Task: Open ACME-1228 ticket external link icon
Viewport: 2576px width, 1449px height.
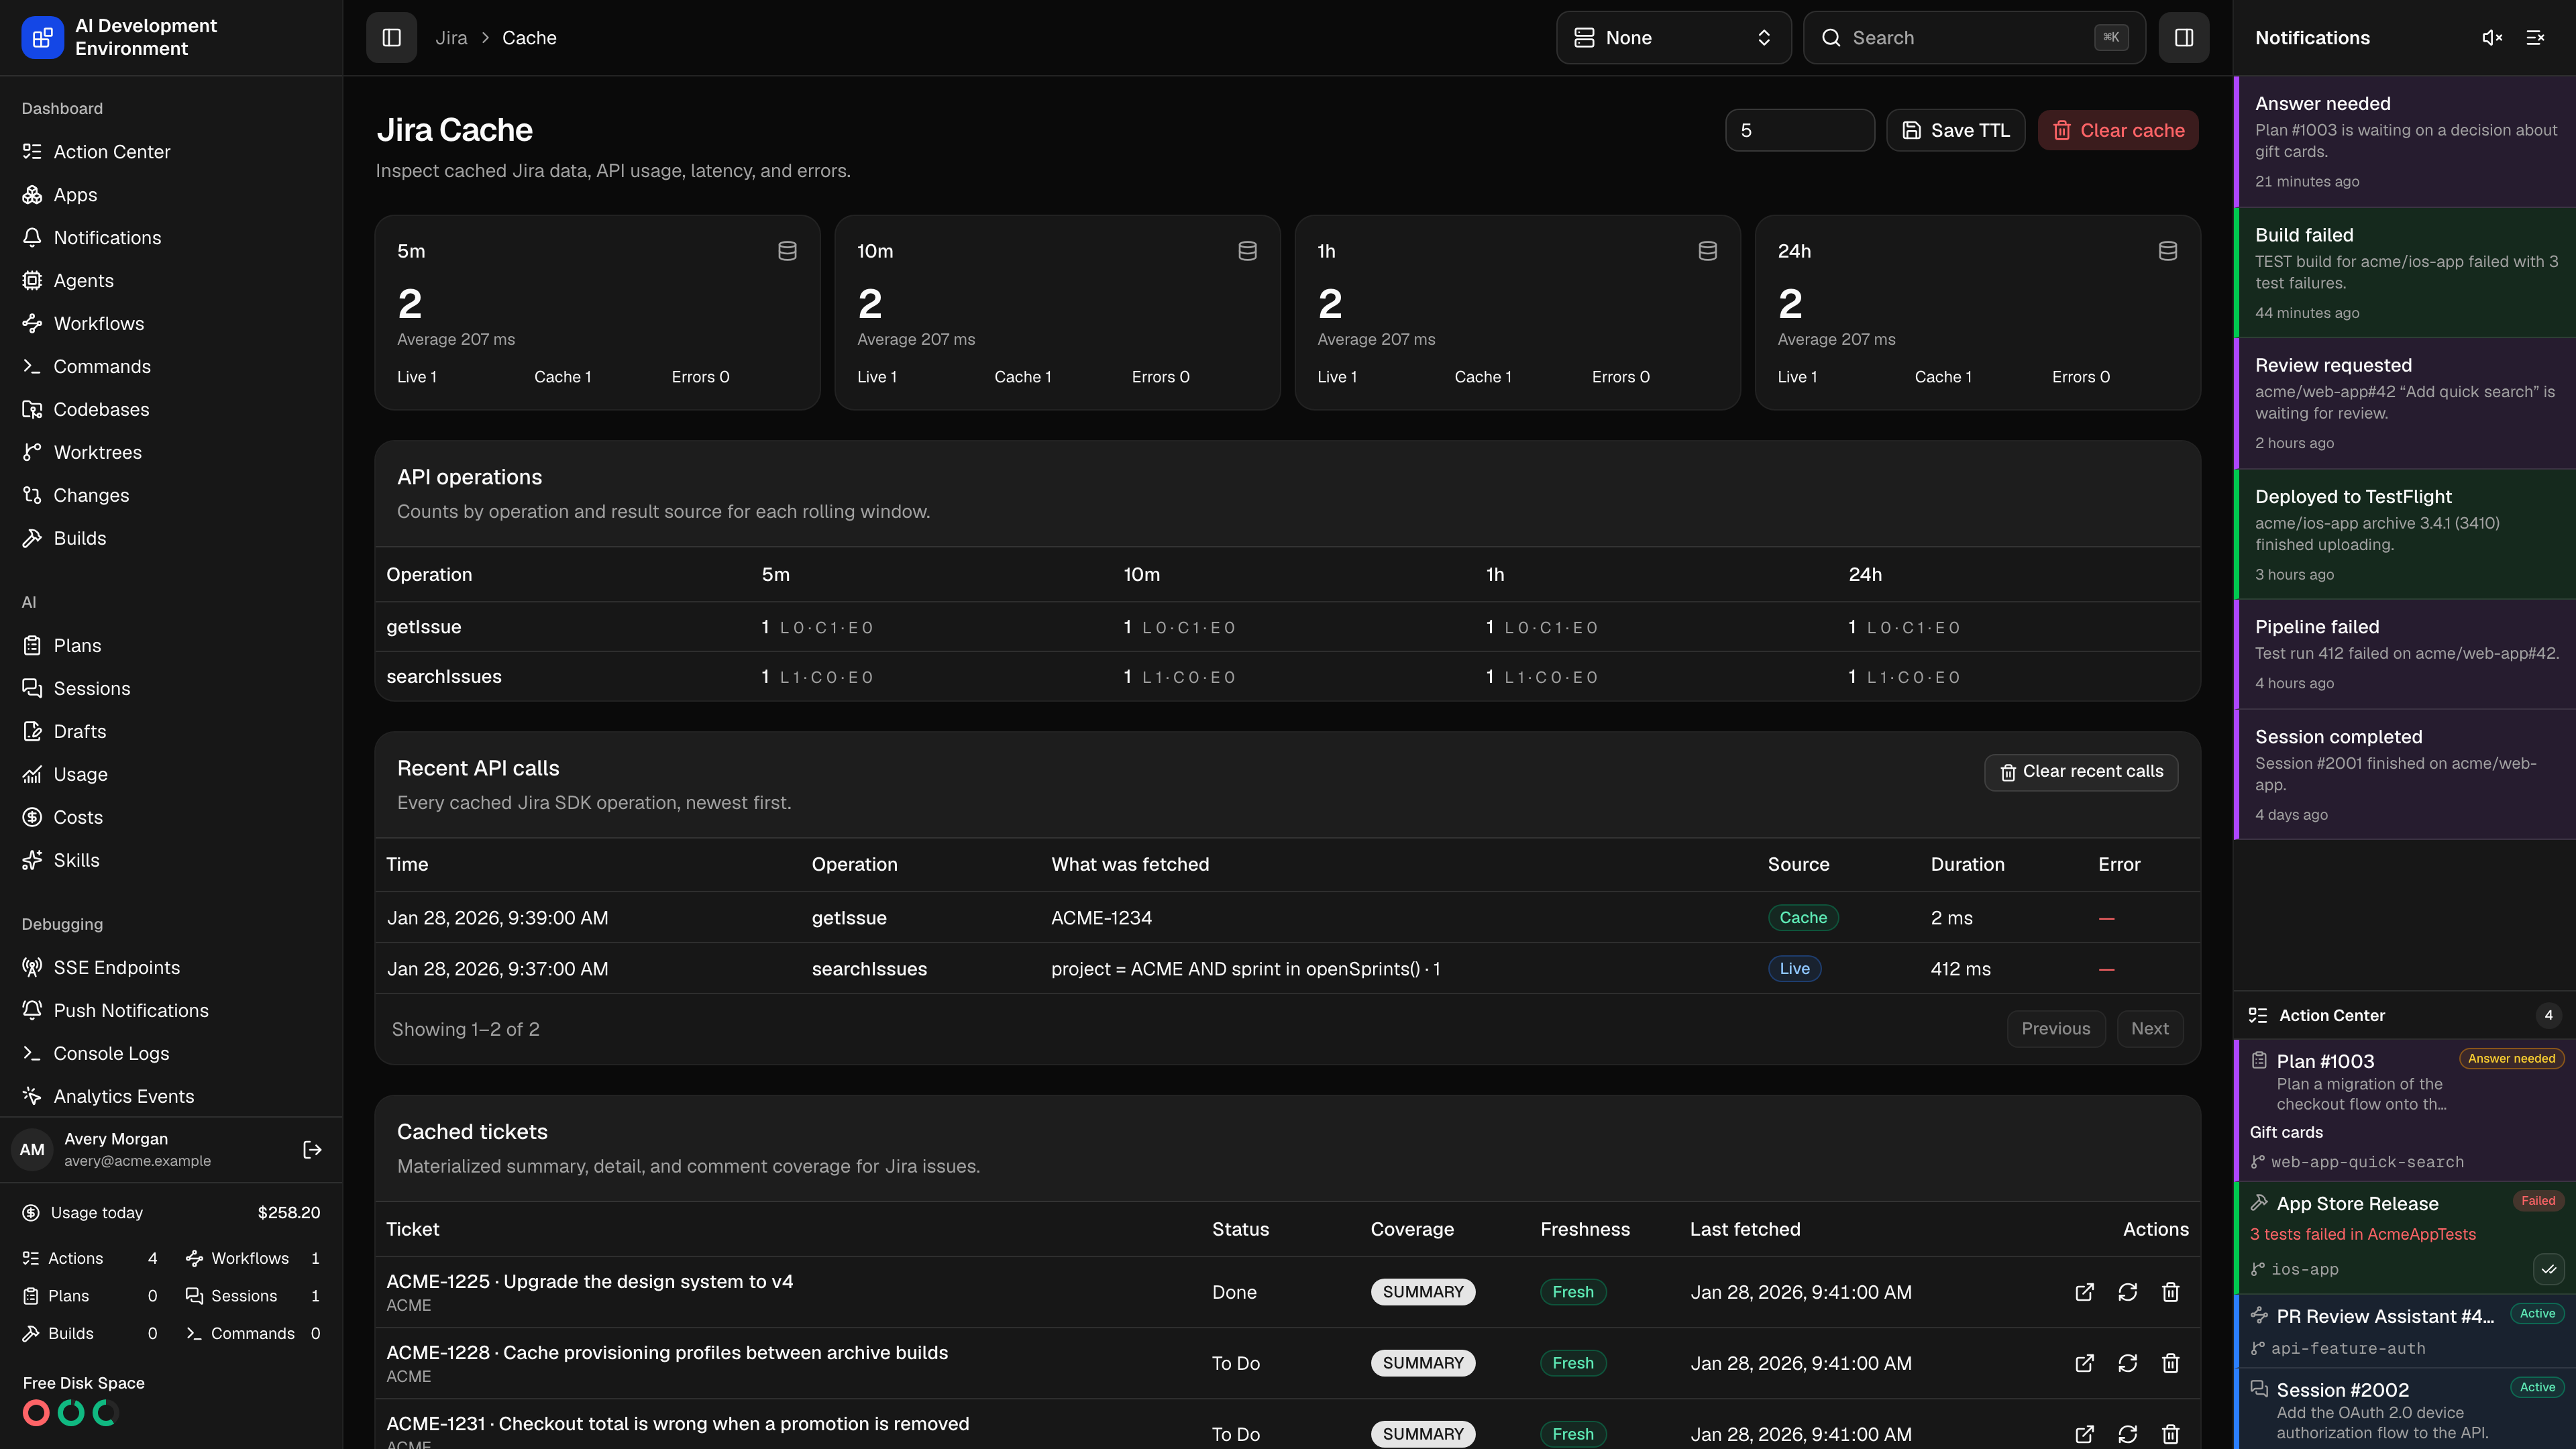Action: [2085, 1363]
